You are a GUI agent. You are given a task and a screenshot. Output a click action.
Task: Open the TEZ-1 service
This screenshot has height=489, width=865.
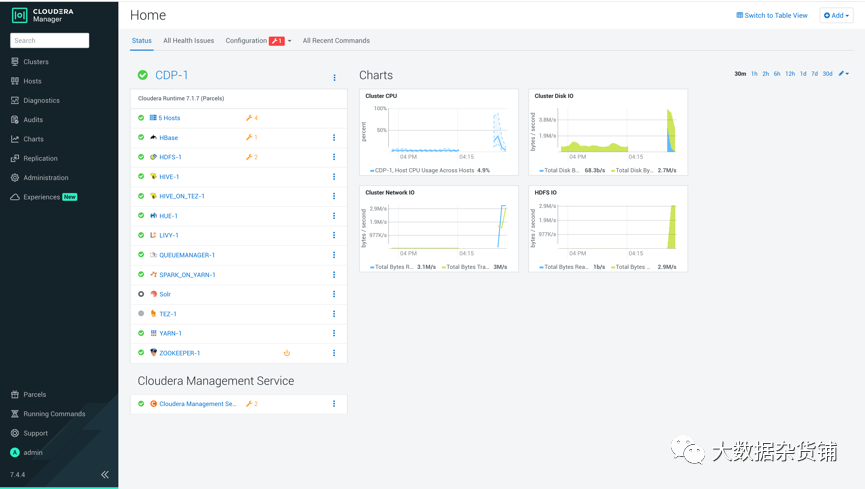pos(168,314)
